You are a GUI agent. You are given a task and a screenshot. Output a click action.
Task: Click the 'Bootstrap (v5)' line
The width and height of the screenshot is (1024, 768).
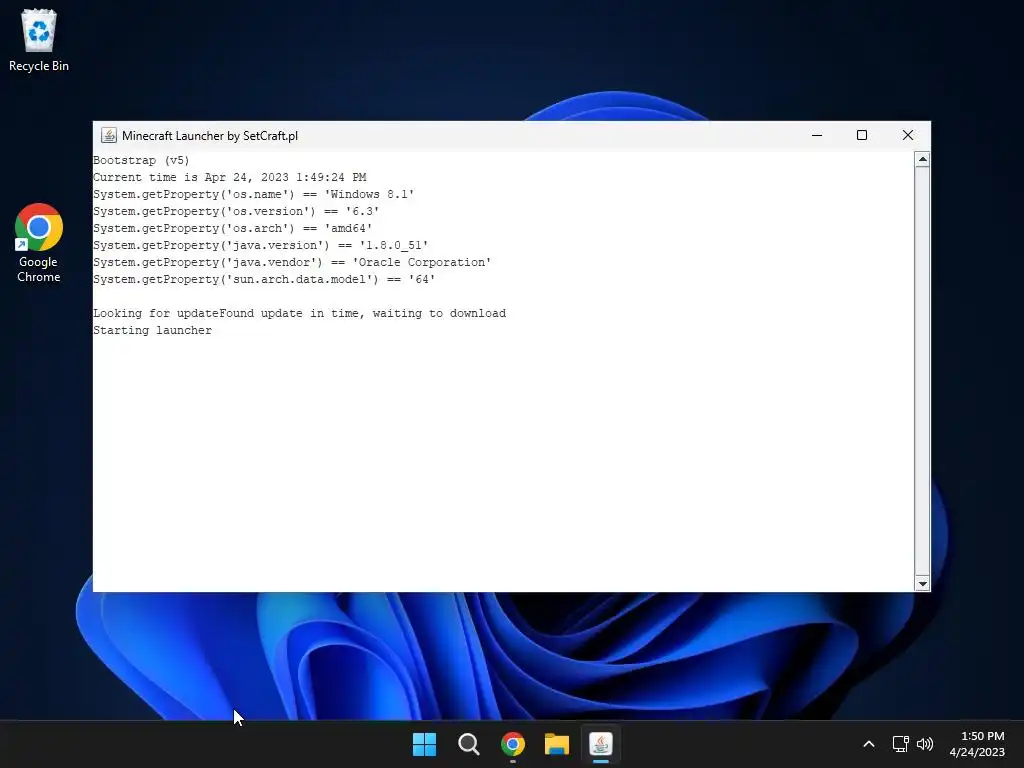point(141,161)
